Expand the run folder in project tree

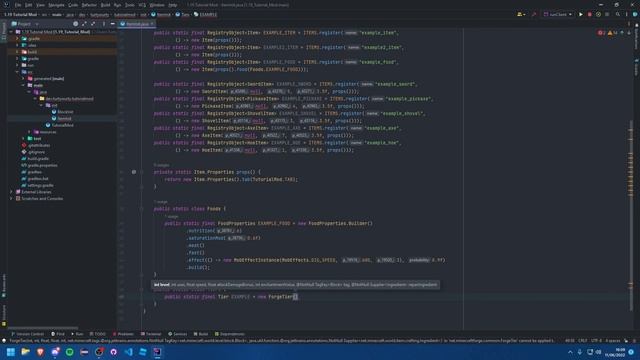pyautogui.click(x=17, y=65)
